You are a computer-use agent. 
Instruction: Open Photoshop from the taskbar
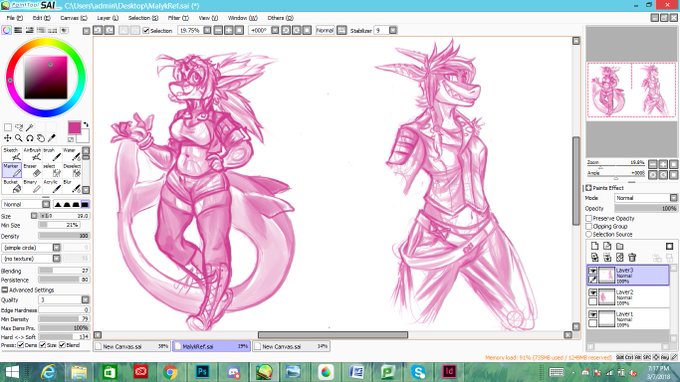[202, 372]
